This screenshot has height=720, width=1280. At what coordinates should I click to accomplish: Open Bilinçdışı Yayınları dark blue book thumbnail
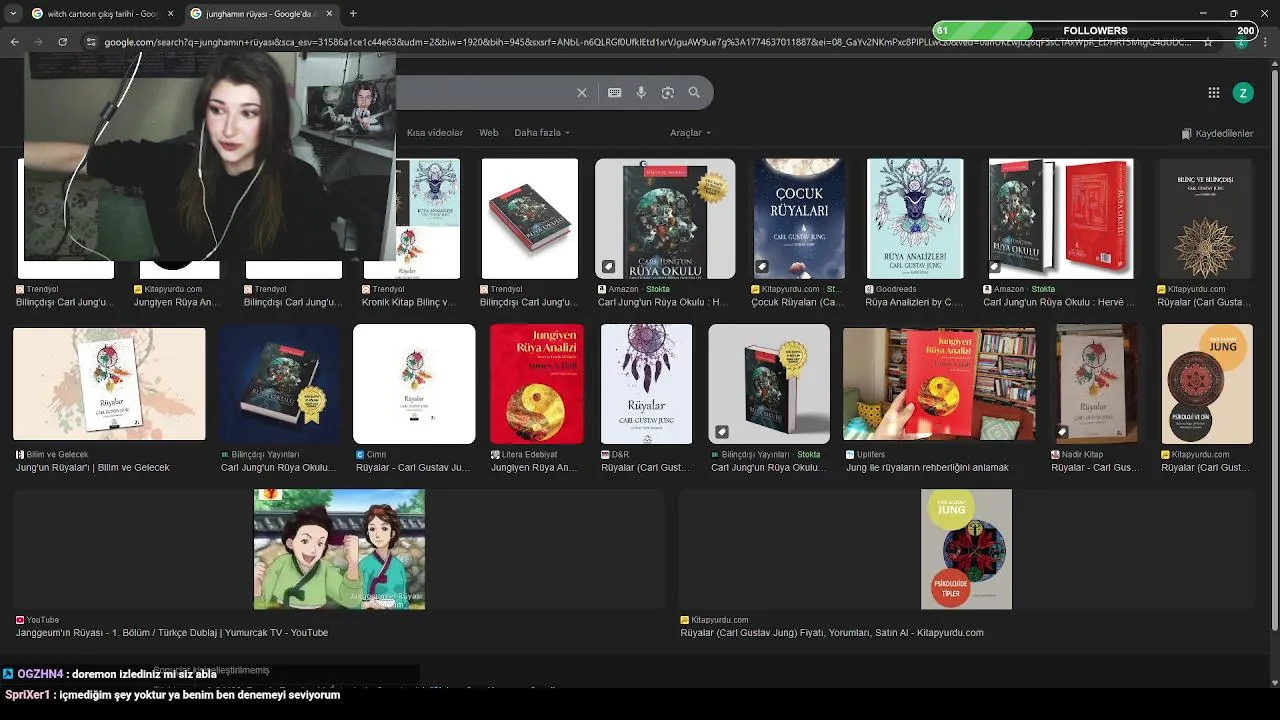pos(279,384)
